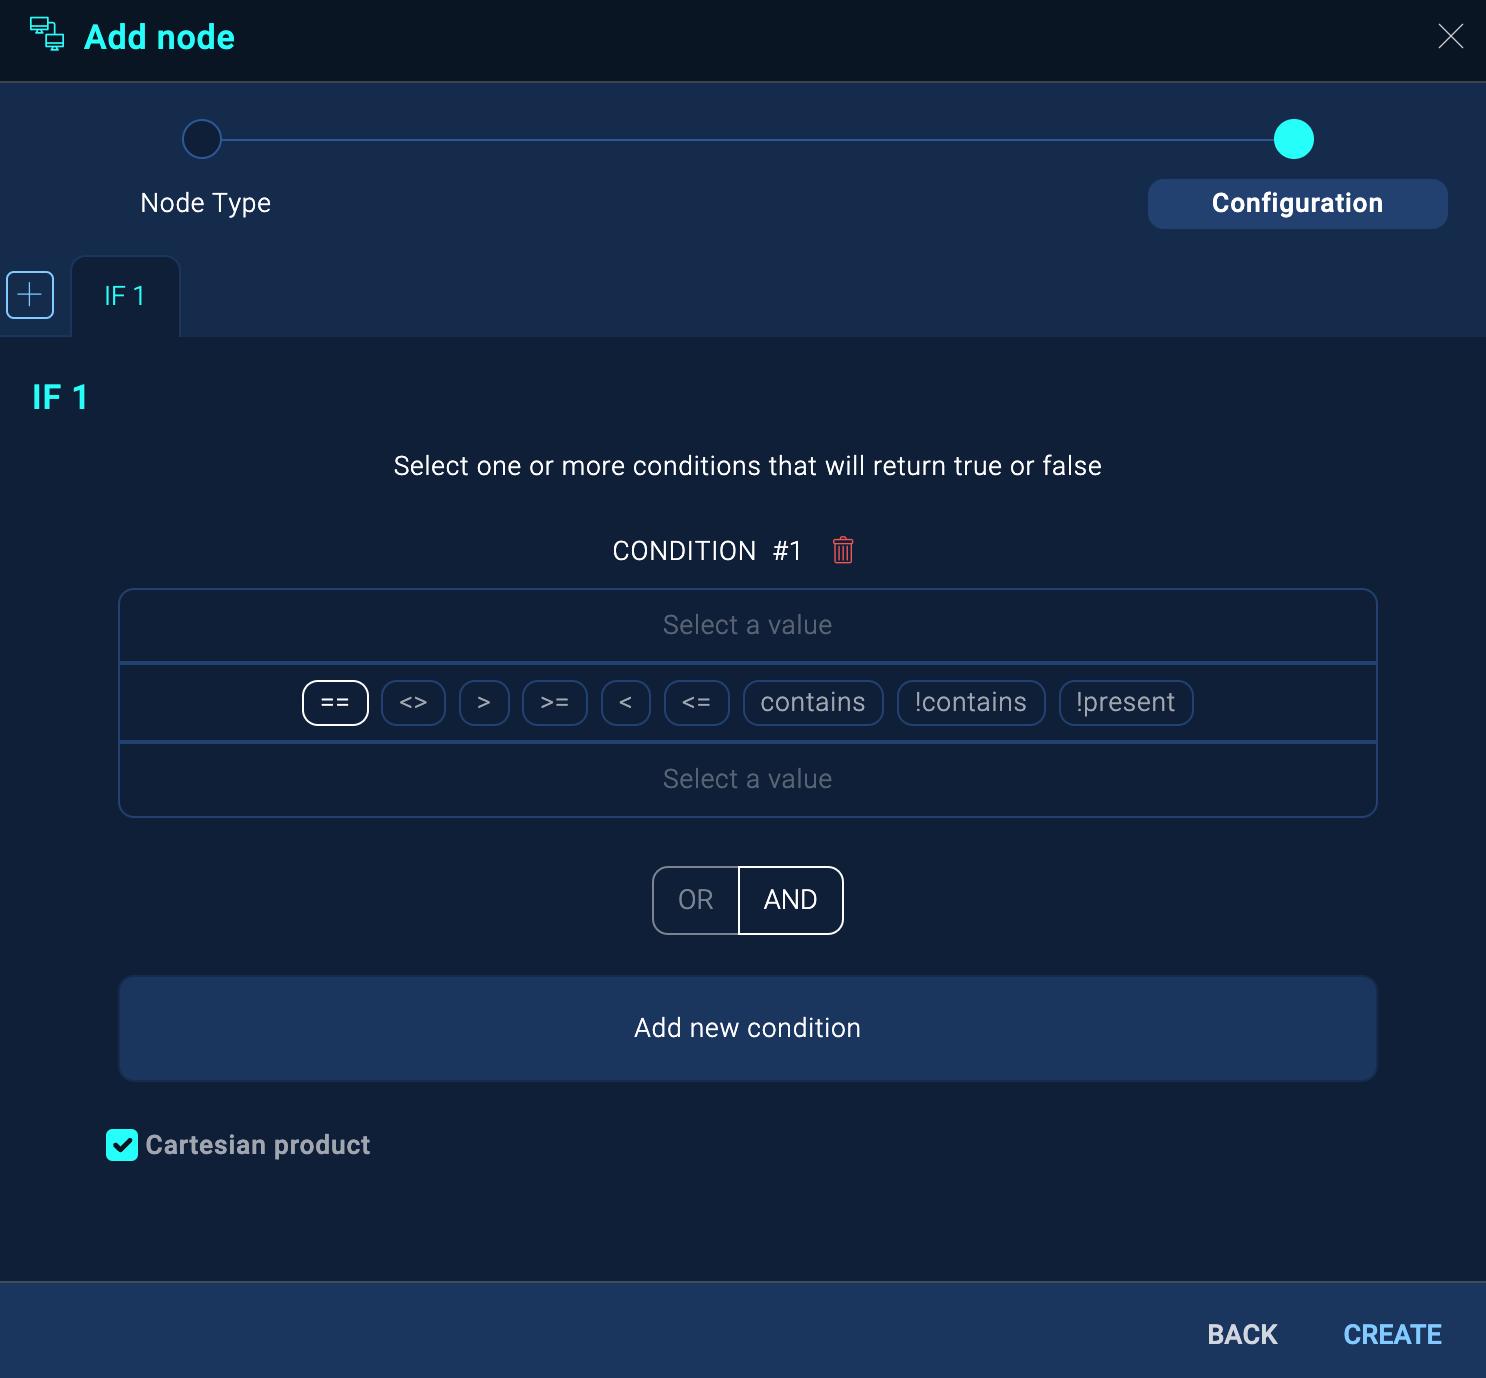1486x1378 pixels.
Task: Delete Condition #1 using the trash icon
Action: (842, 550)
